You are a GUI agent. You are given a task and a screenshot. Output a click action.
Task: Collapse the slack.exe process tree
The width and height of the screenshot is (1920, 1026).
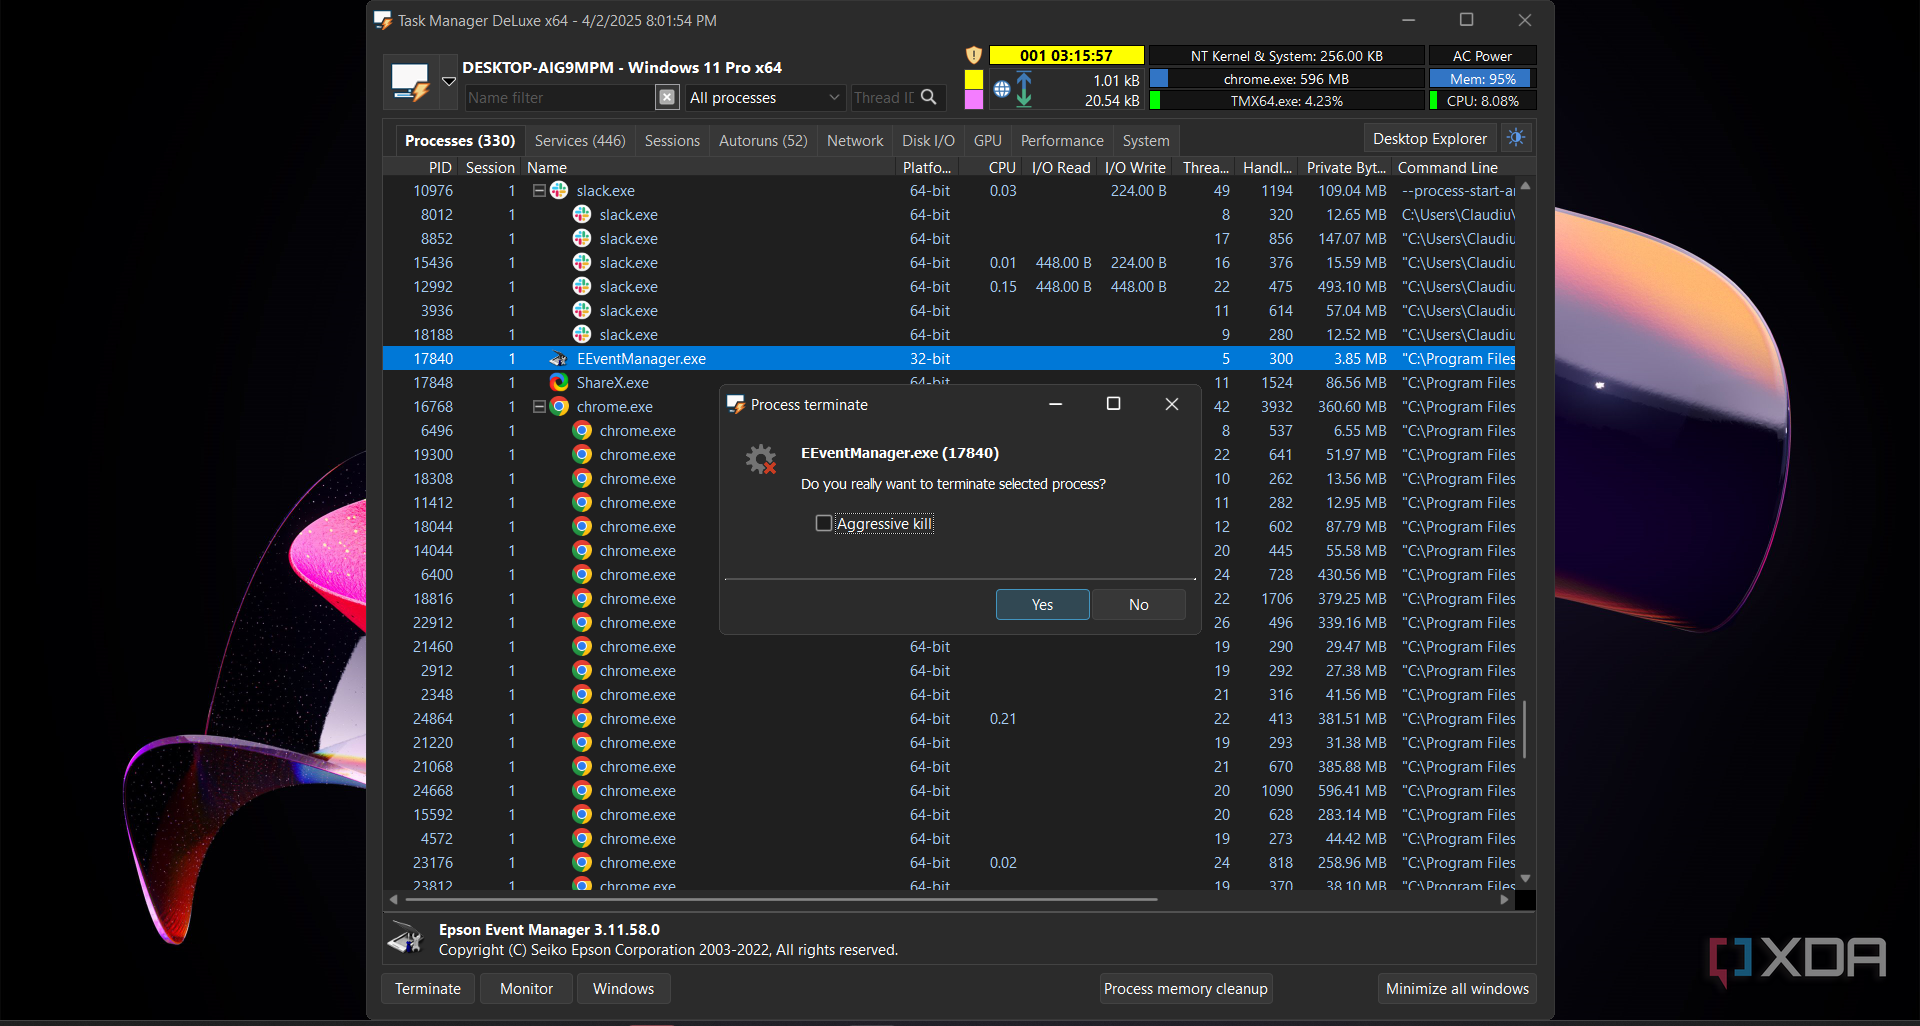539,191
